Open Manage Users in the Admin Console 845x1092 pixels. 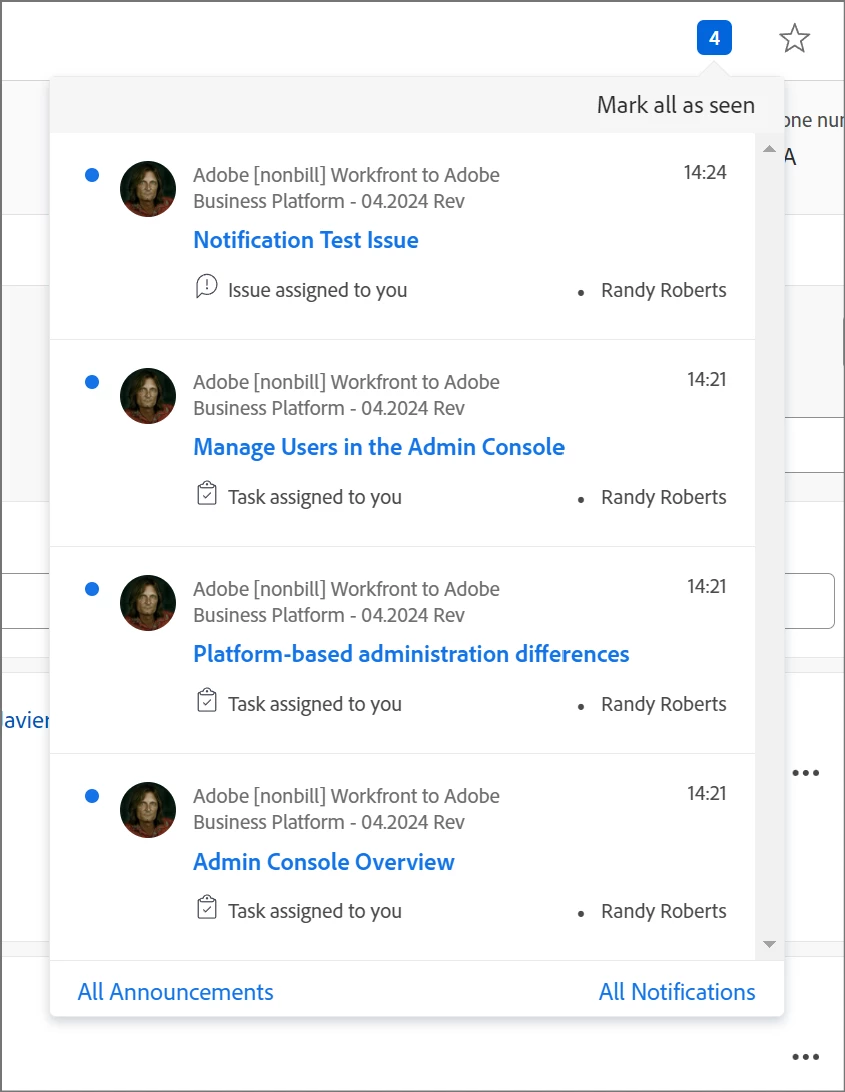pos(379,446)
